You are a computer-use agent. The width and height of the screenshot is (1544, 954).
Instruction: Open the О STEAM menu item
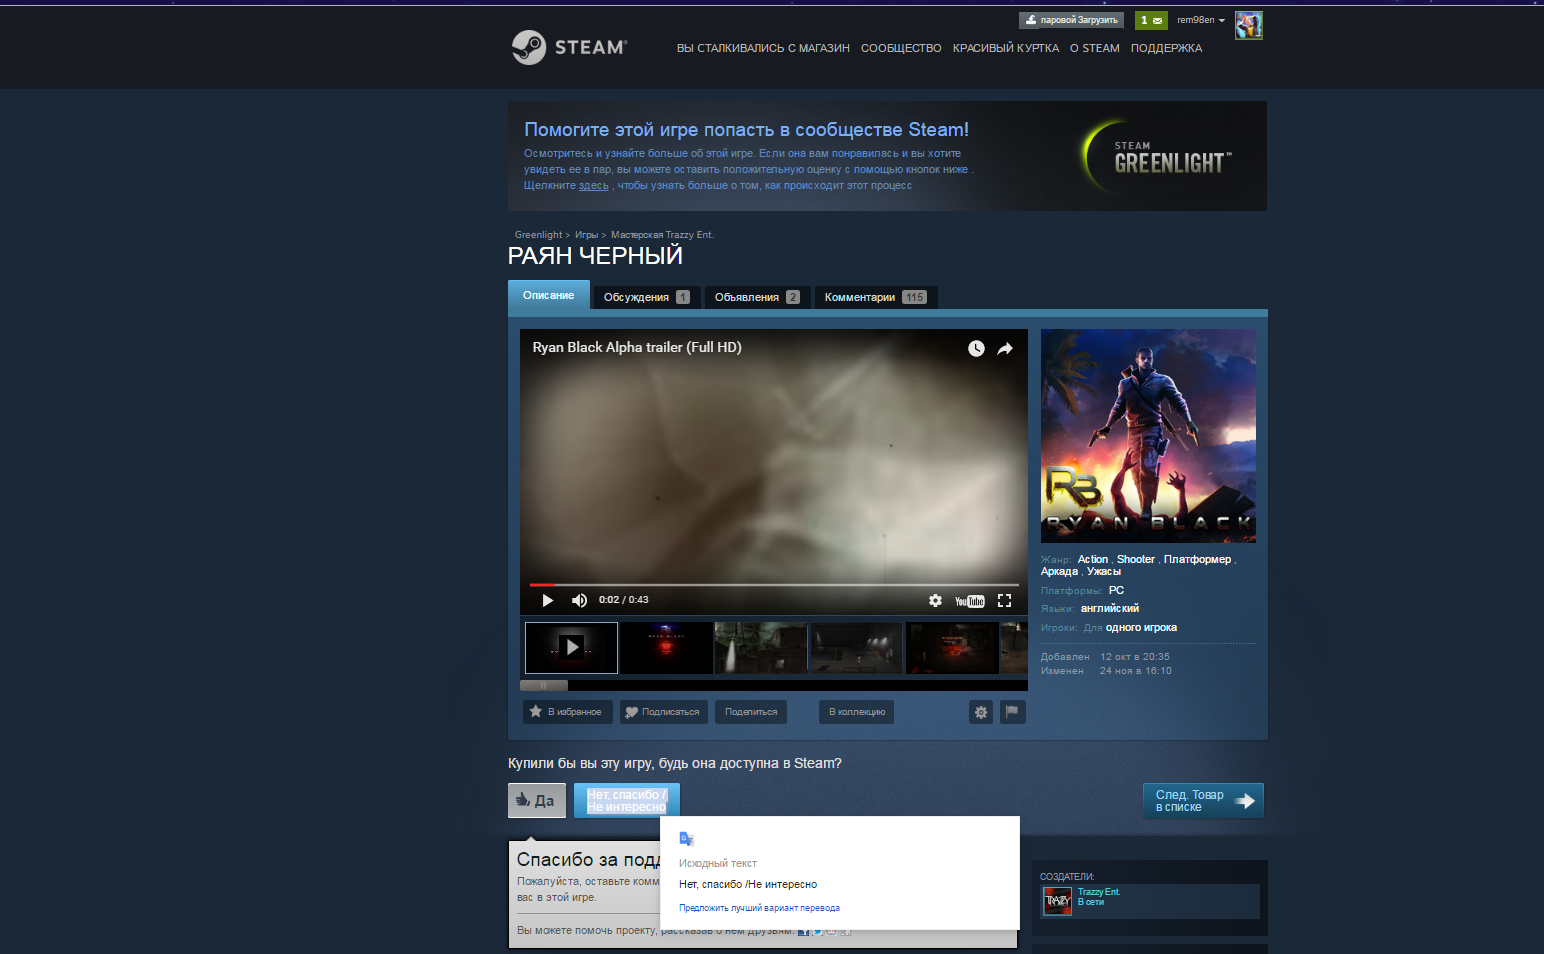(1095, 48)
